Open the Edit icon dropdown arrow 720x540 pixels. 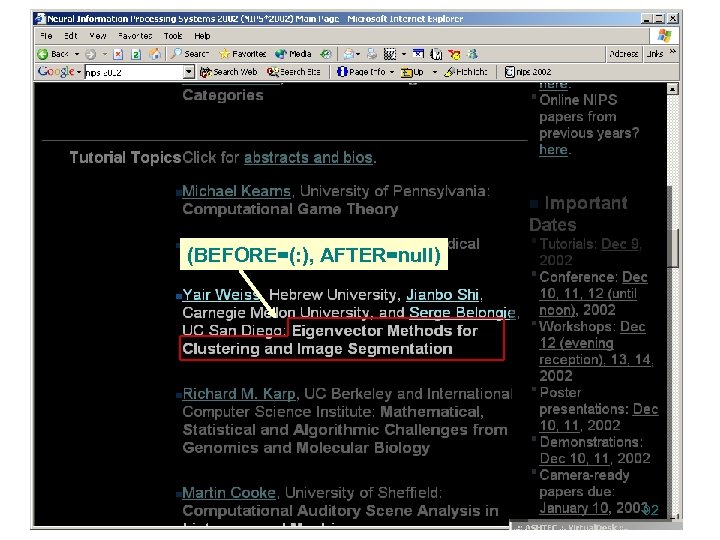pyautogui.click(x=404, y=54)
